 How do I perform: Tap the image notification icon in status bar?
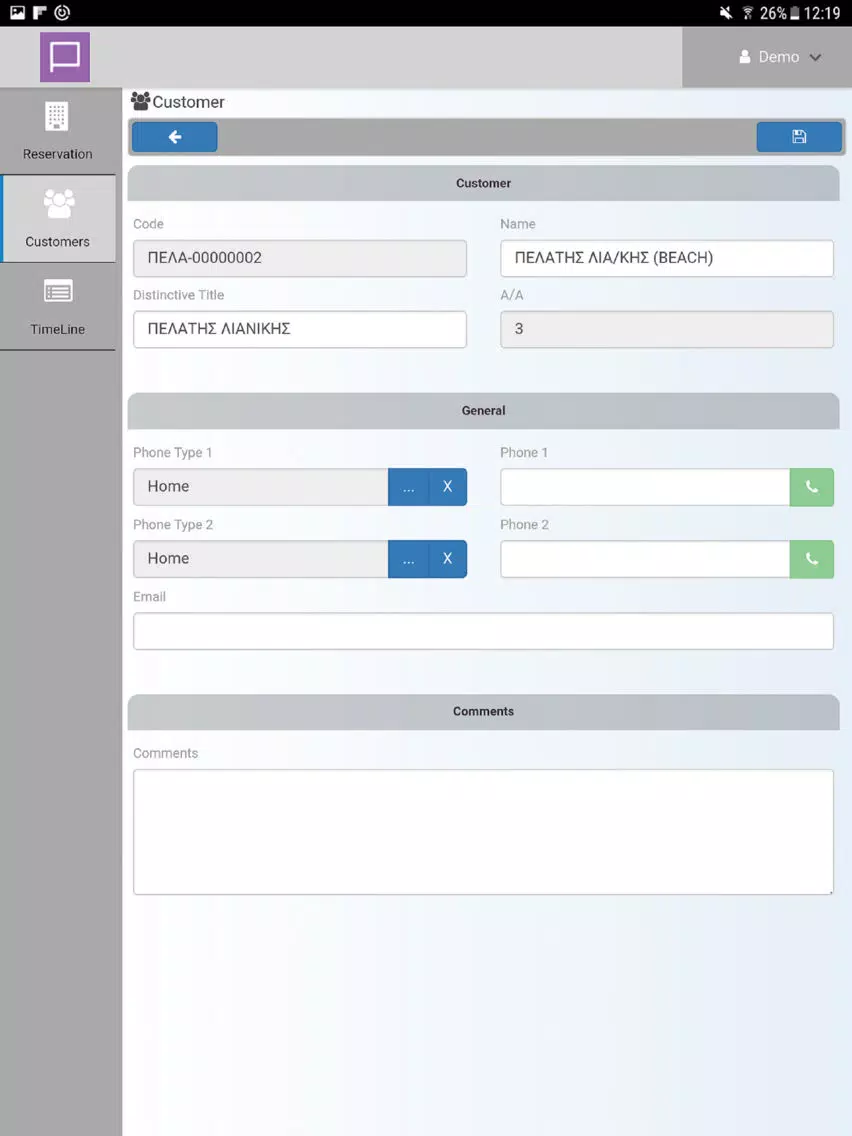click(x=17, y=12)
